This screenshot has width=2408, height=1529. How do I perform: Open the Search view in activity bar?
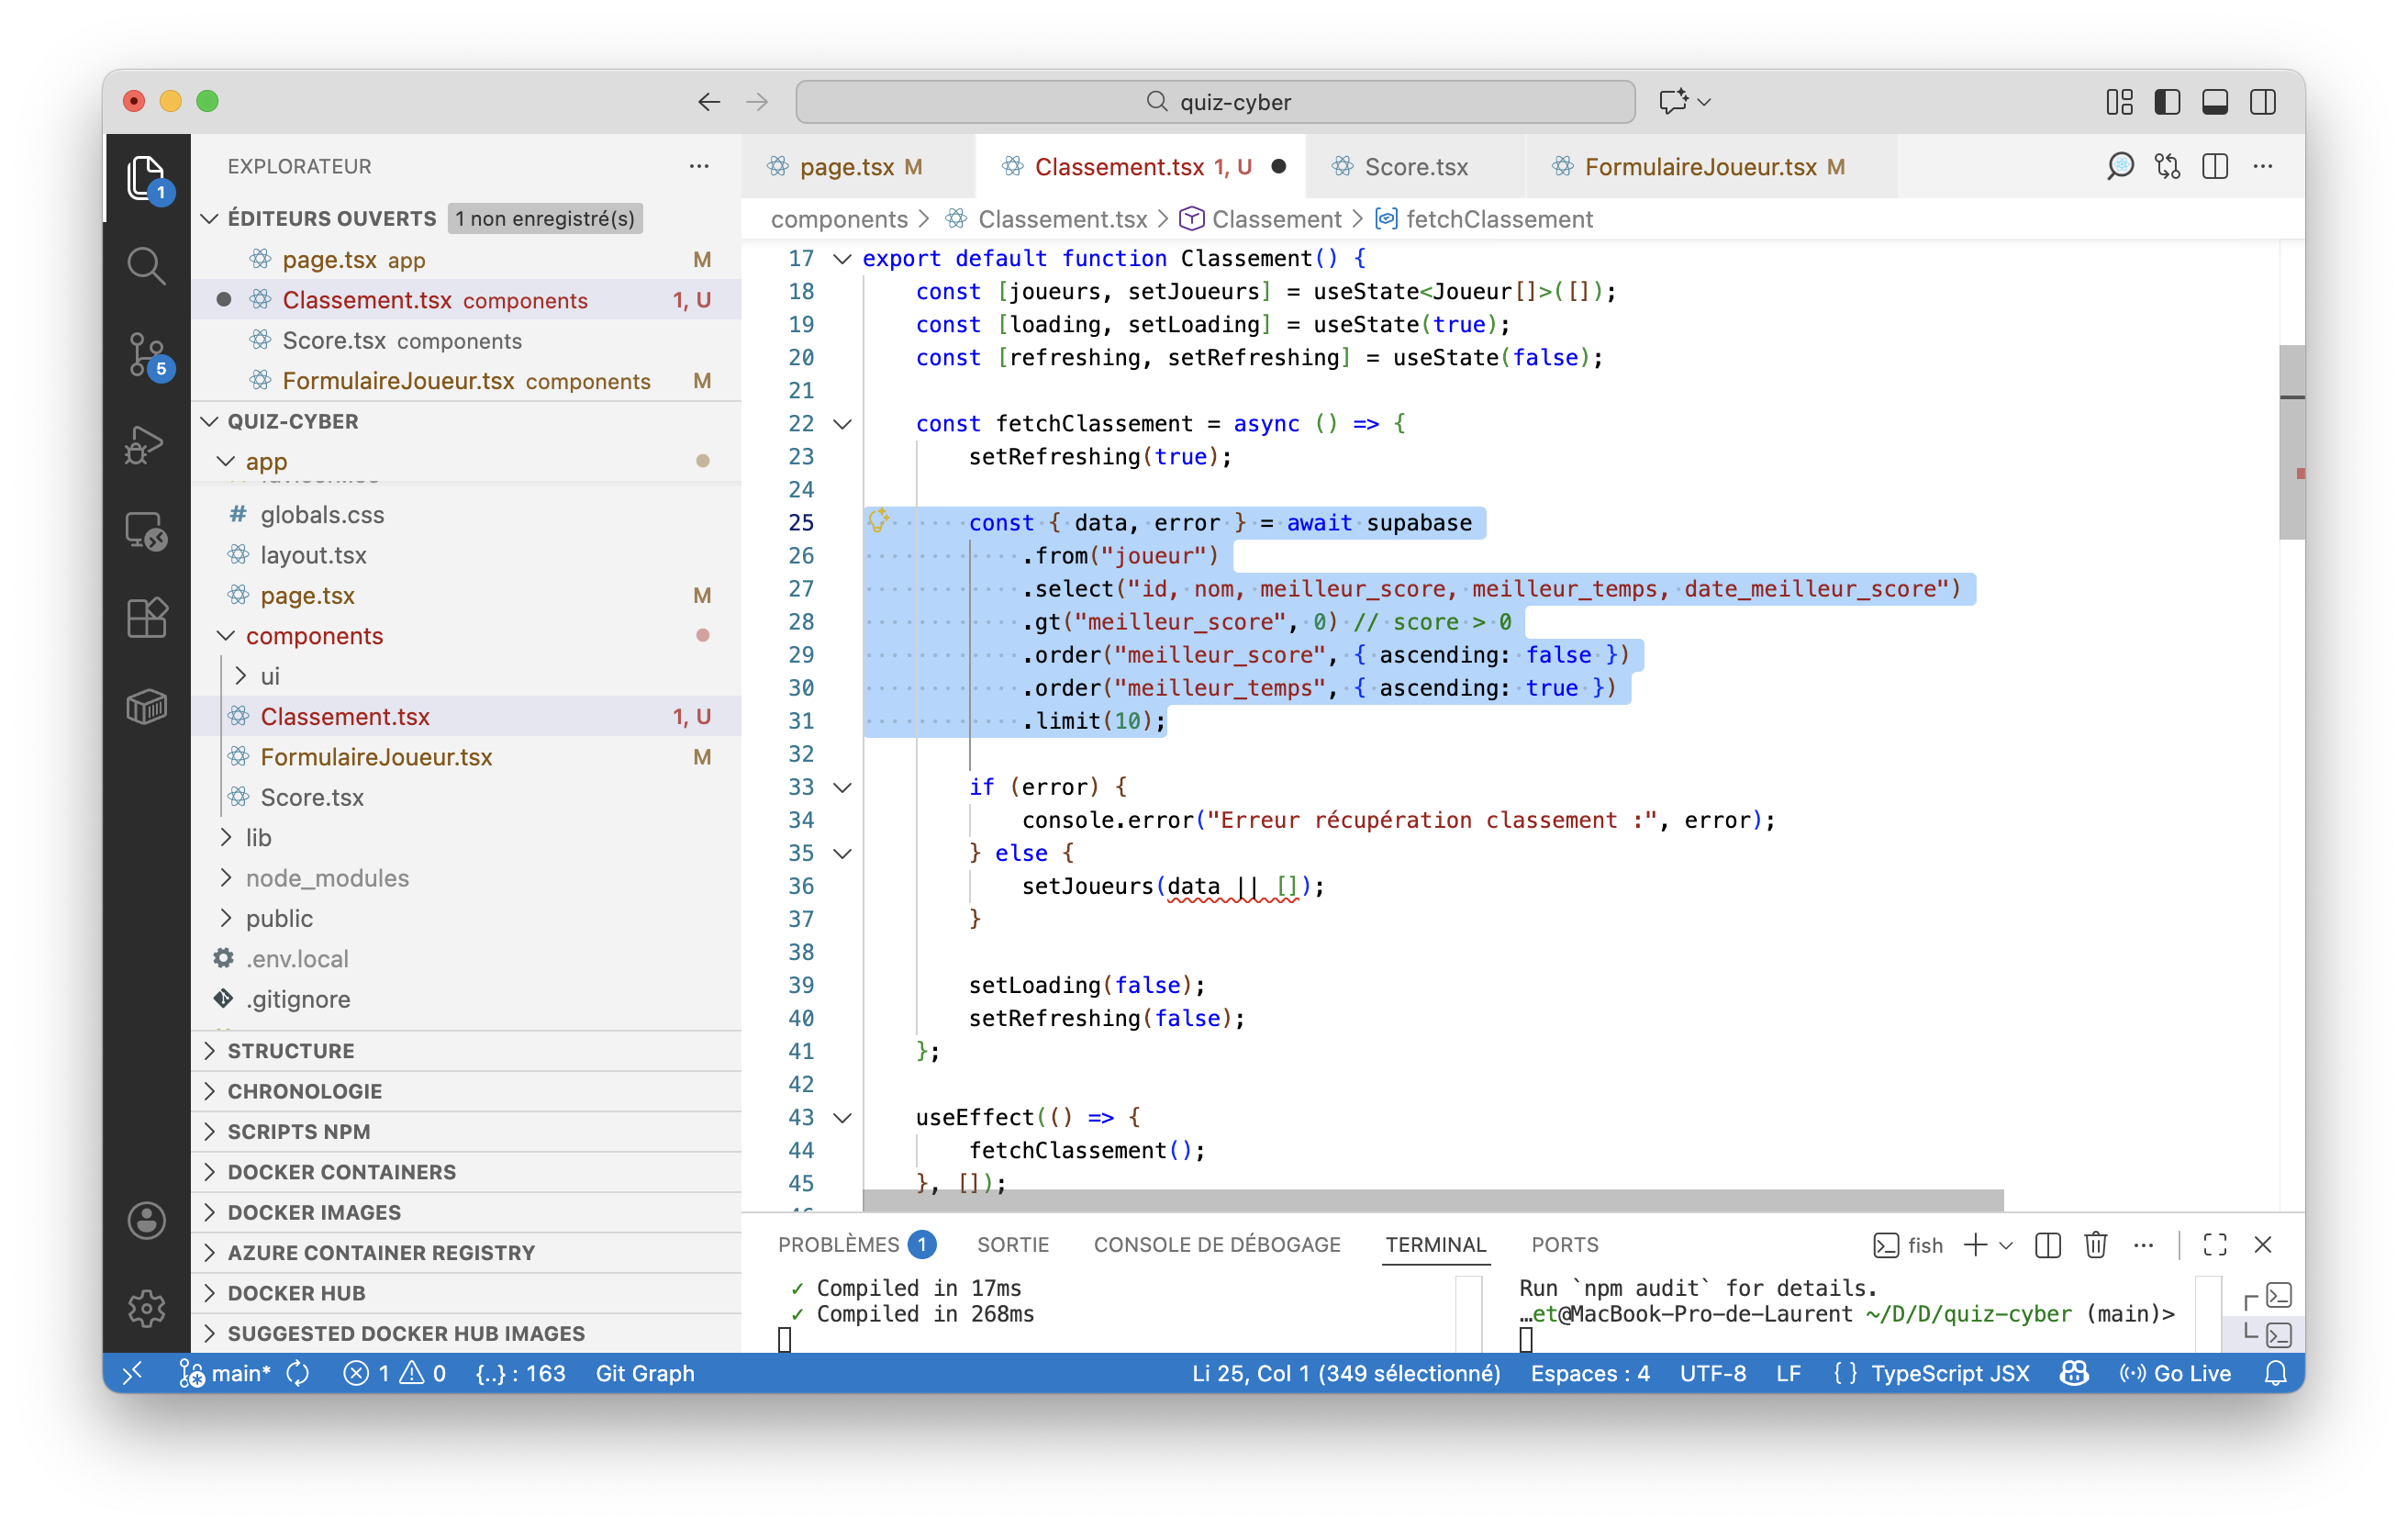tap(146, 266)
